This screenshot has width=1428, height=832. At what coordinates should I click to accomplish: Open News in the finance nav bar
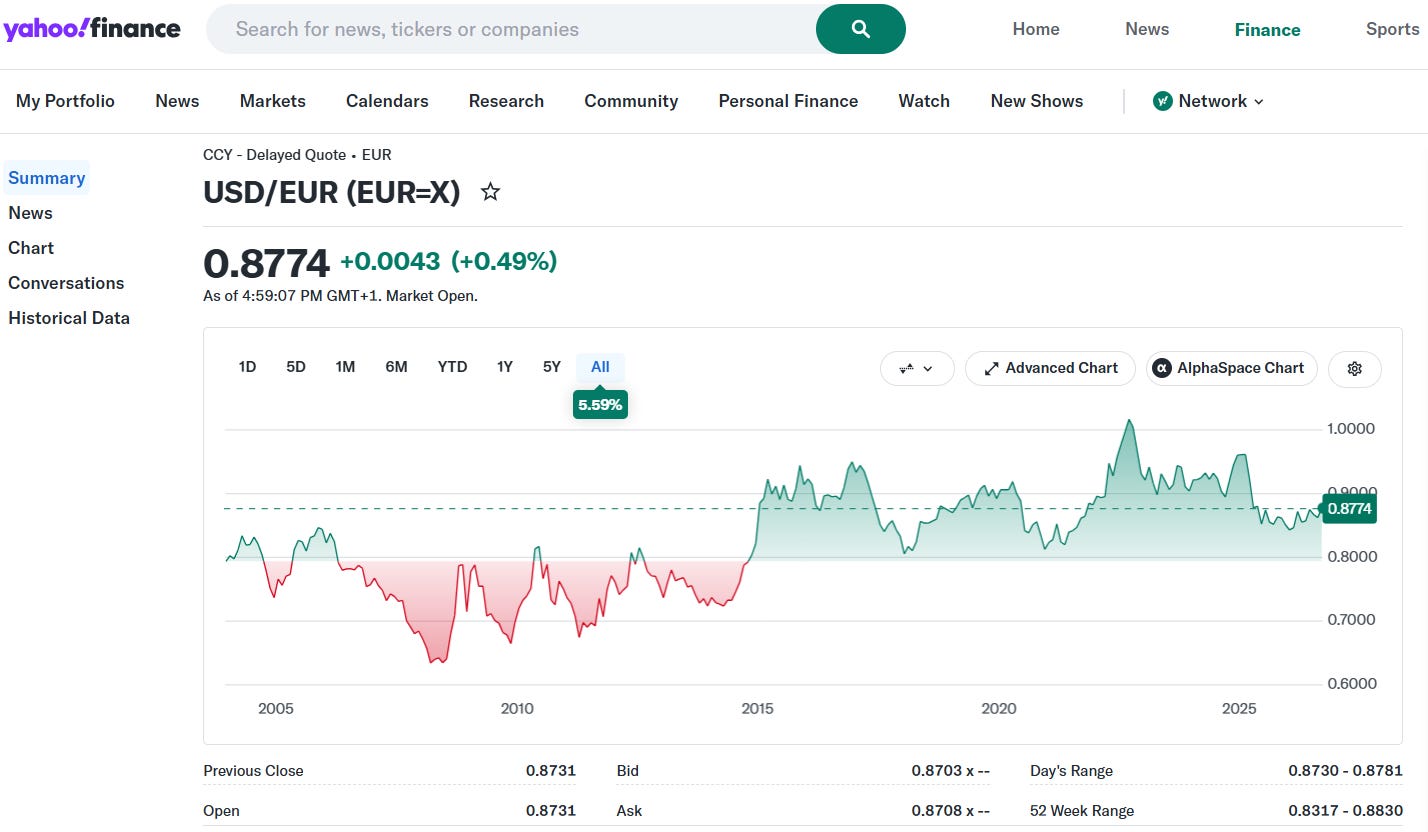(177, 101)
